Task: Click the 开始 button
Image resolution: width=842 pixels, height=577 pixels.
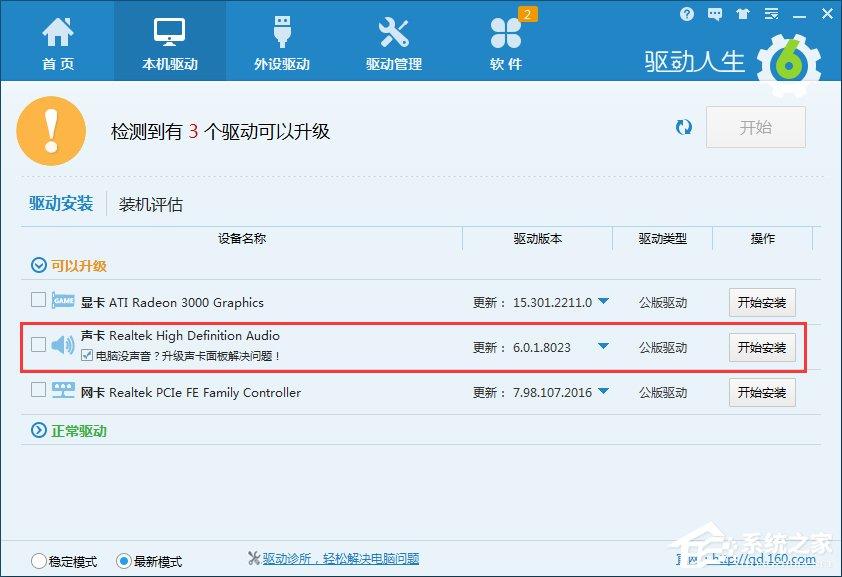Action: [x=756, y=127]
